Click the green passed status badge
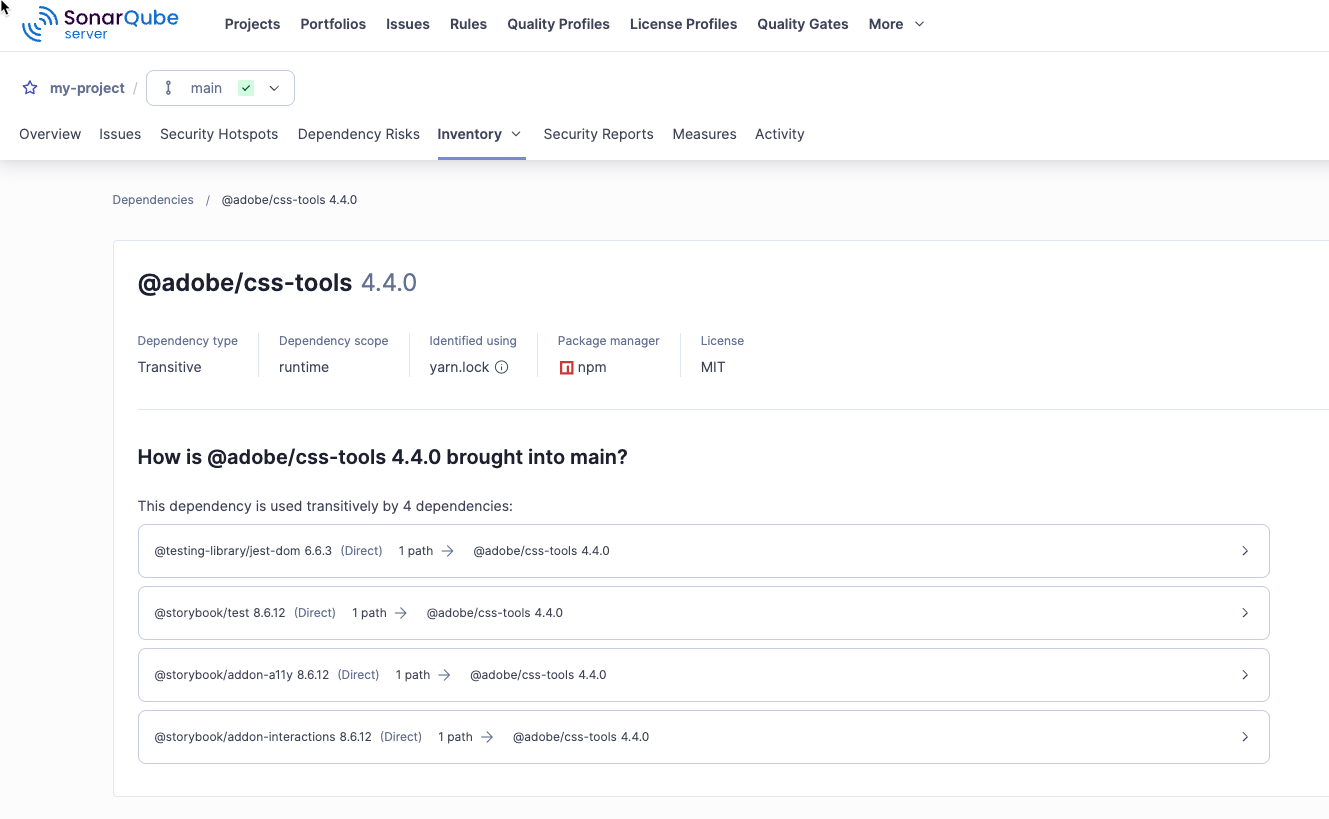 246,88
